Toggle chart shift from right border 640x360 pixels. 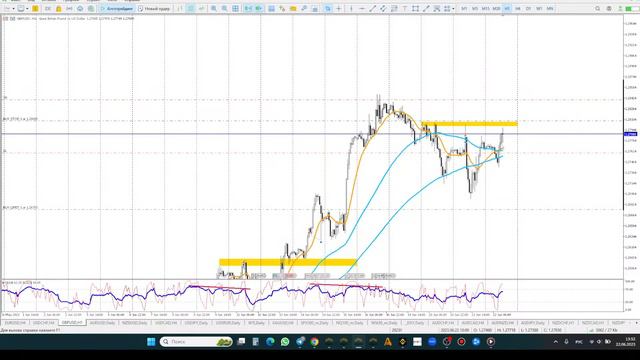(x=259, y=9)
